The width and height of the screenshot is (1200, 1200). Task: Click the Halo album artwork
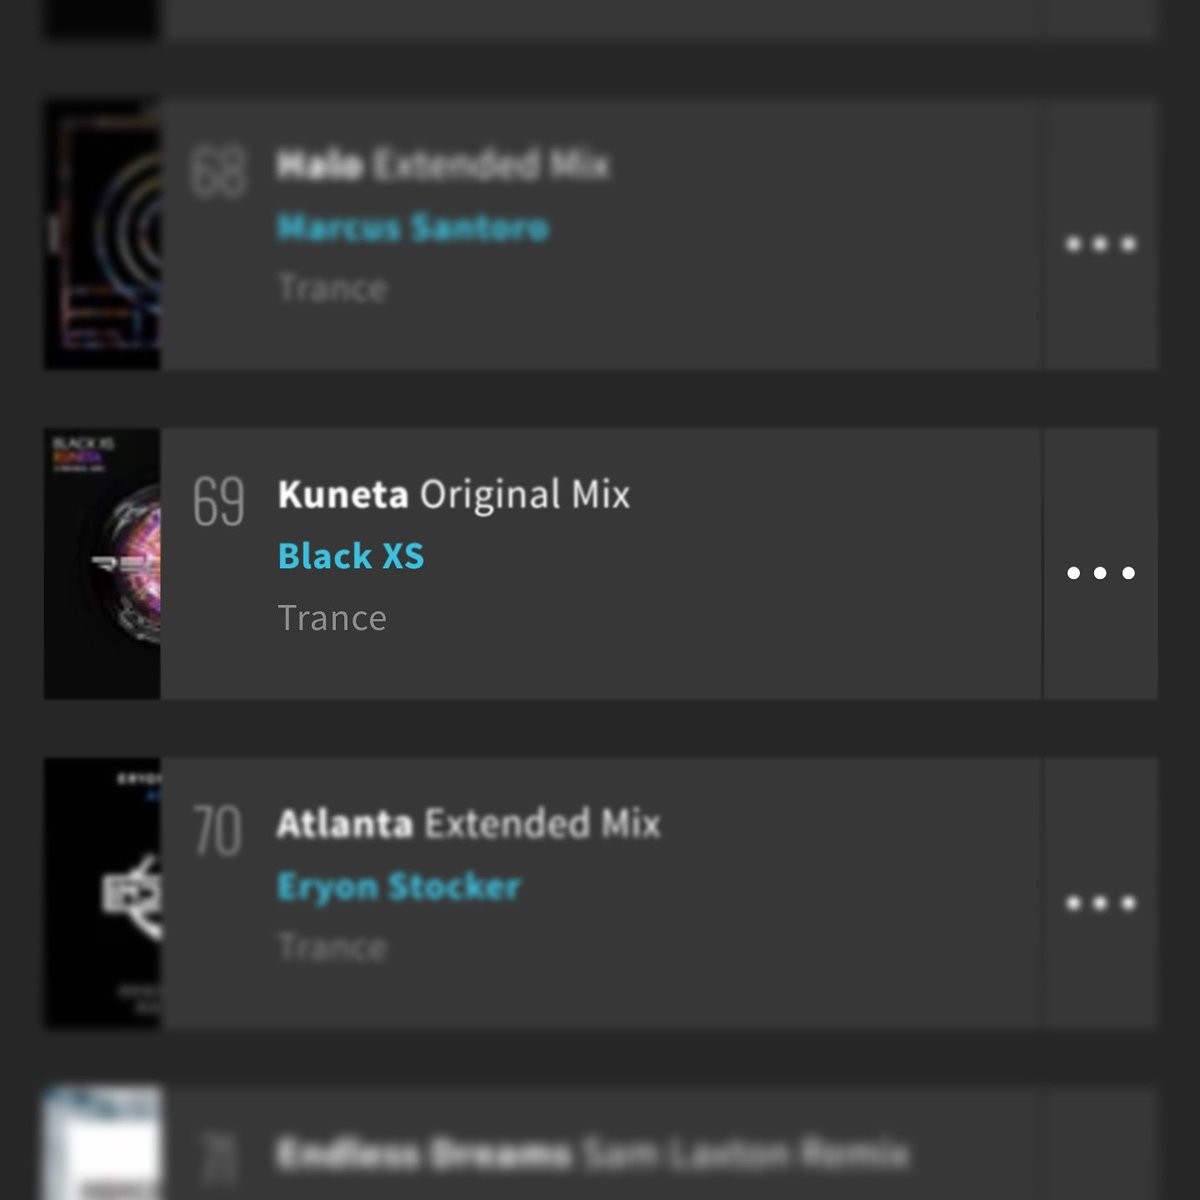[x=102, y=235]
